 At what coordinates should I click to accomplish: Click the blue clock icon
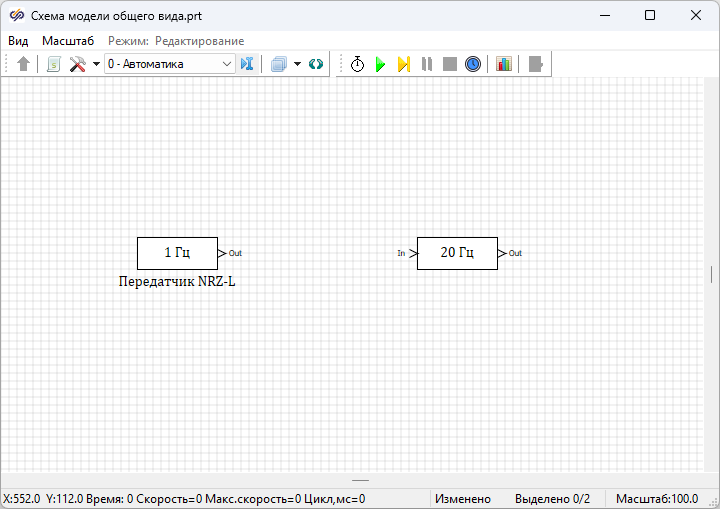[473, 64]
